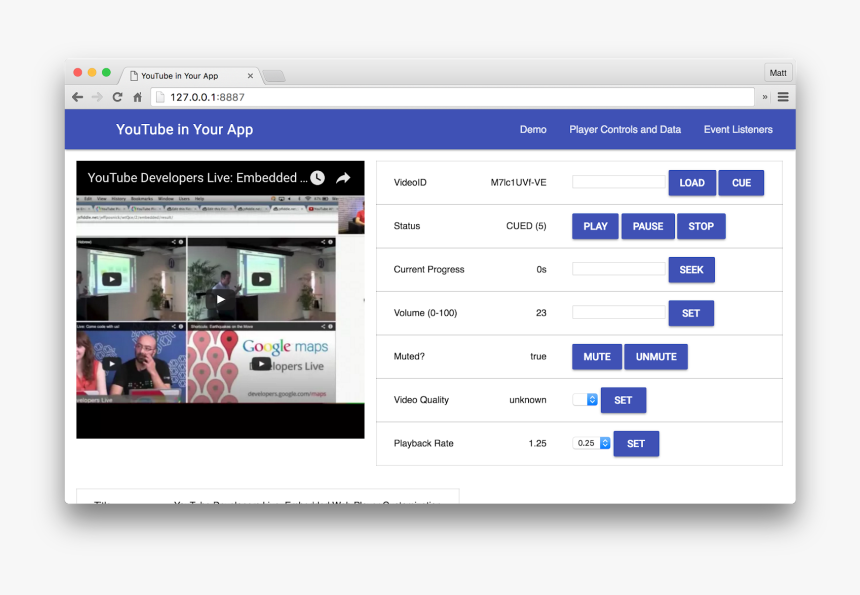Click the page document icon in address bar
Viewport: 860px width, 595px height.
coord(160,97)
